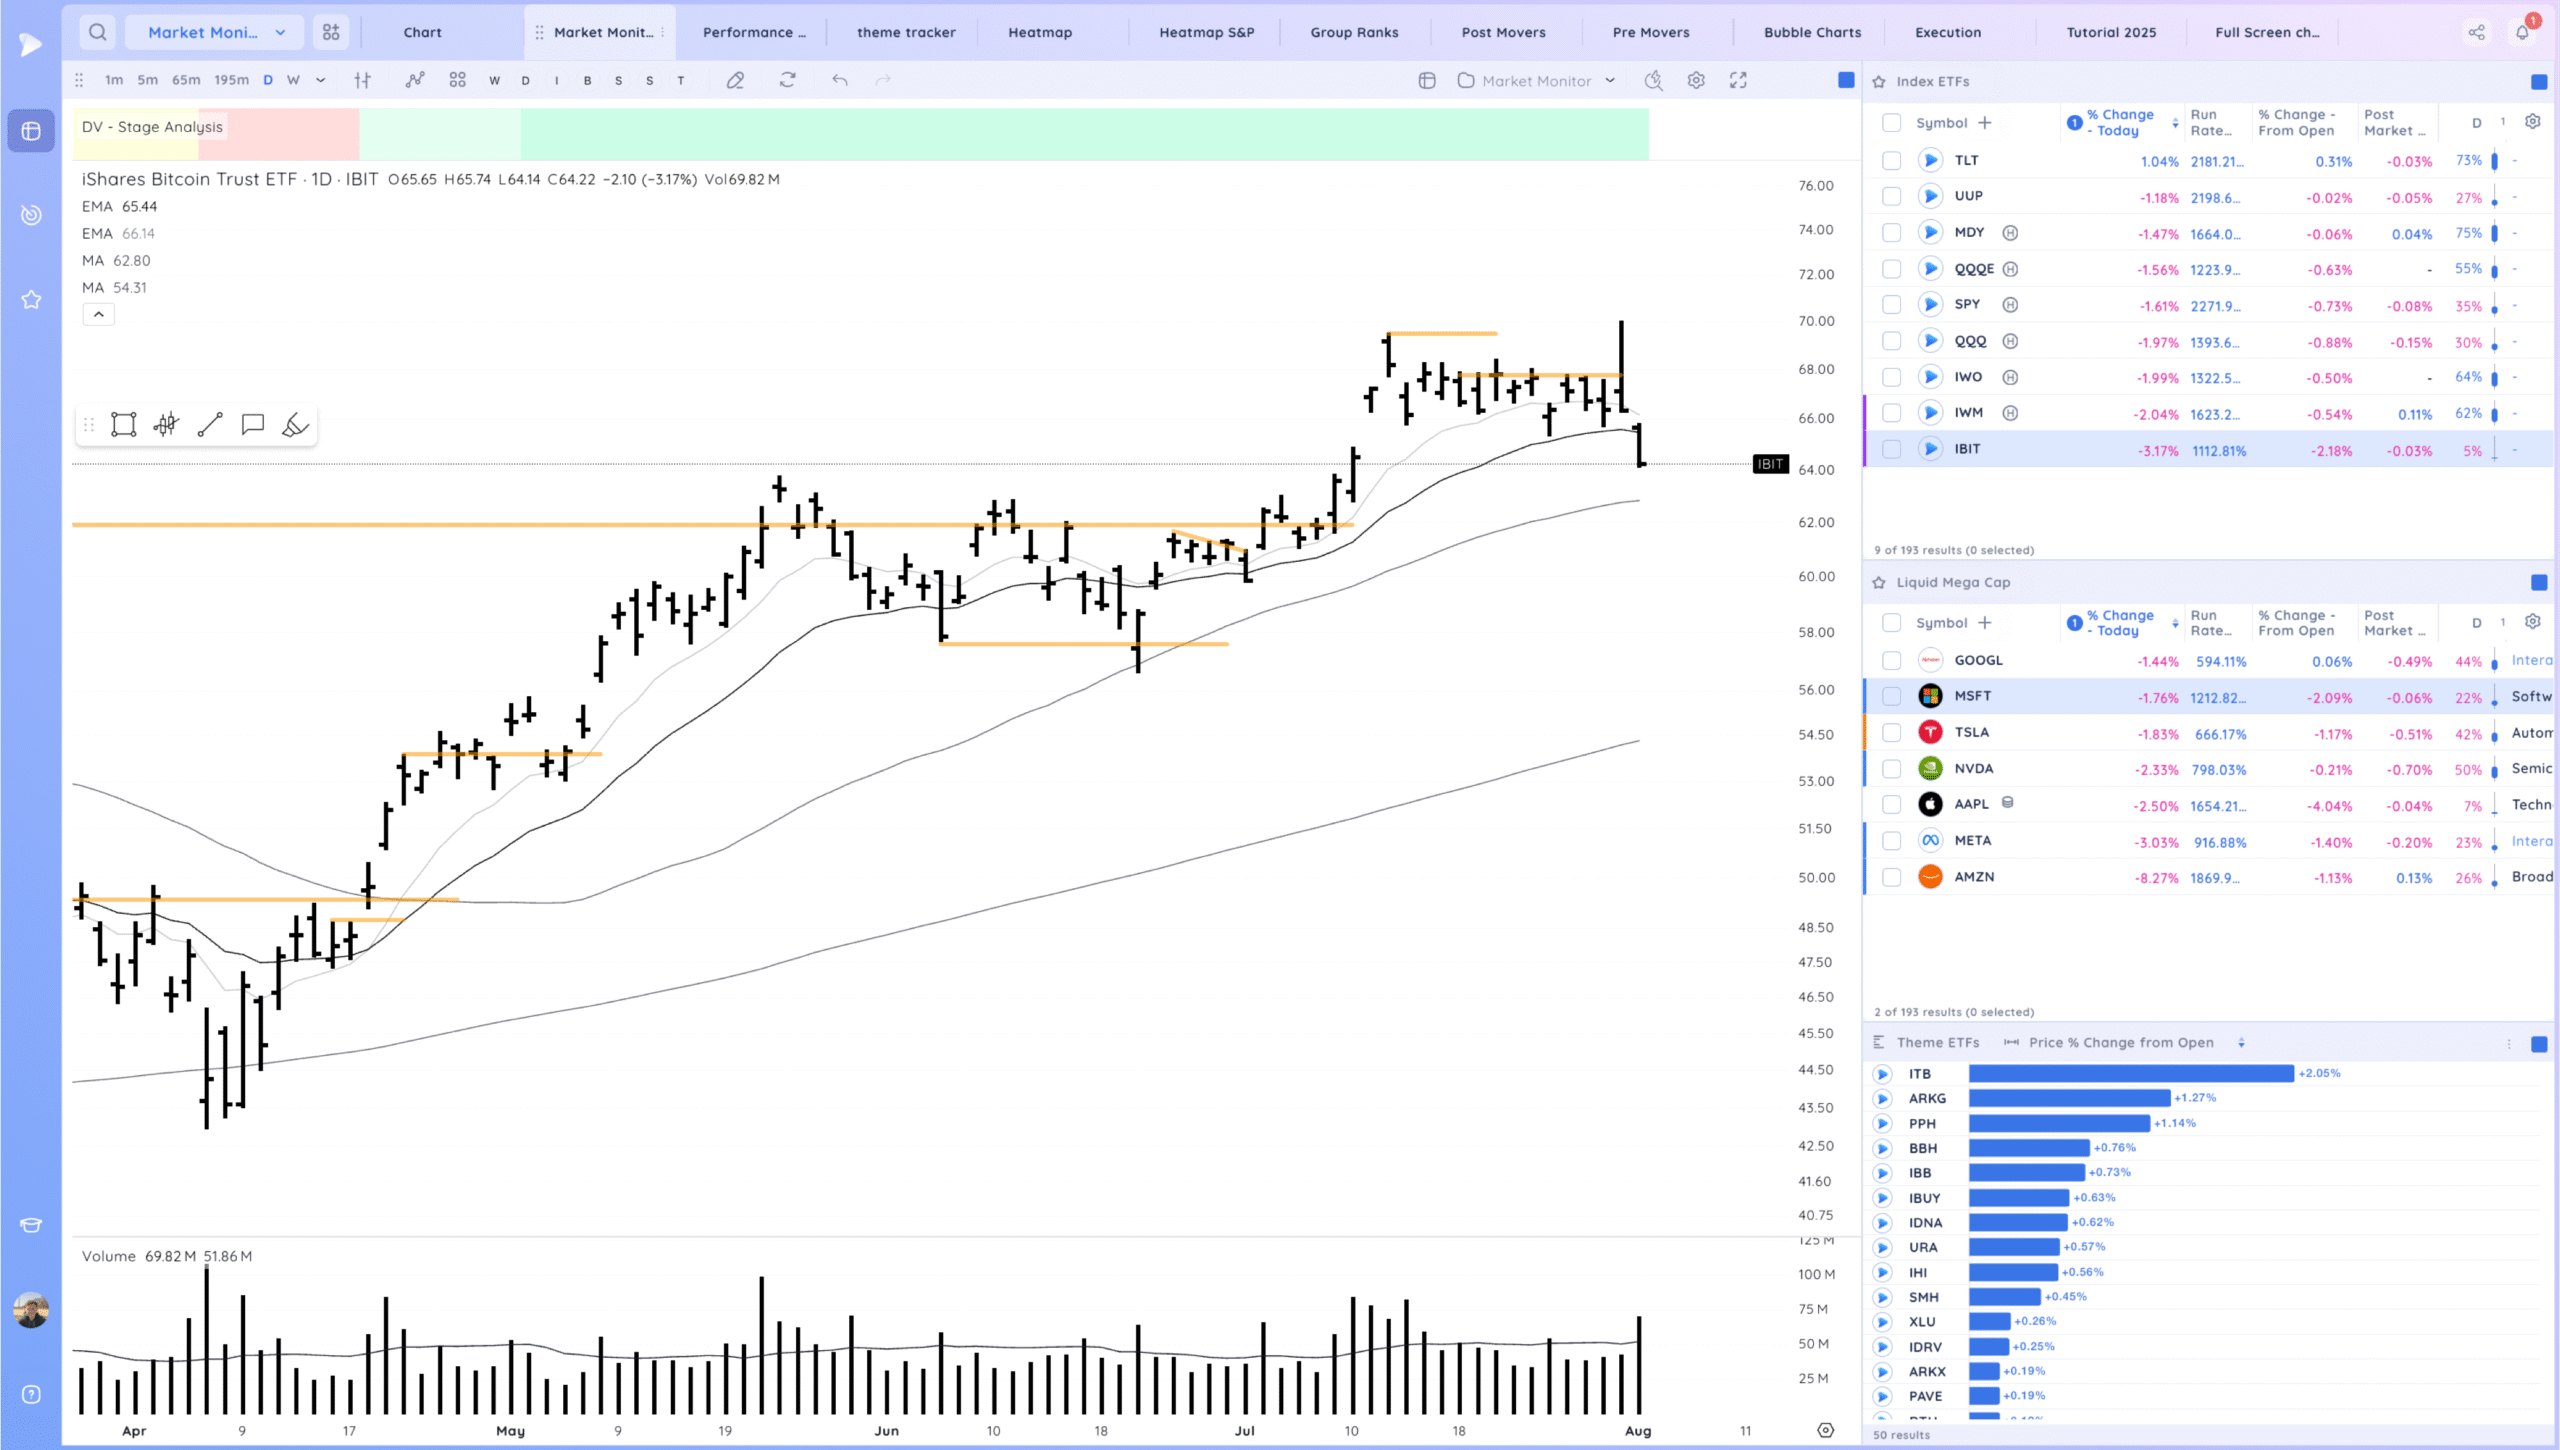Toggle select-all checkbox in Index ETFs header
The width and height of the screenshot is (2560, 1450).
point(1891,123)
